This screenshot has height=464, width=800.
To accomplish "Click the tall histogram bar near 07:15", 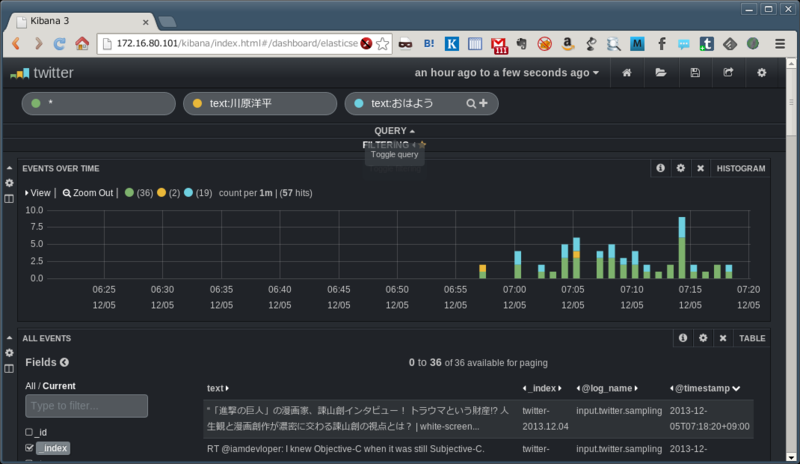I will 682,248.
